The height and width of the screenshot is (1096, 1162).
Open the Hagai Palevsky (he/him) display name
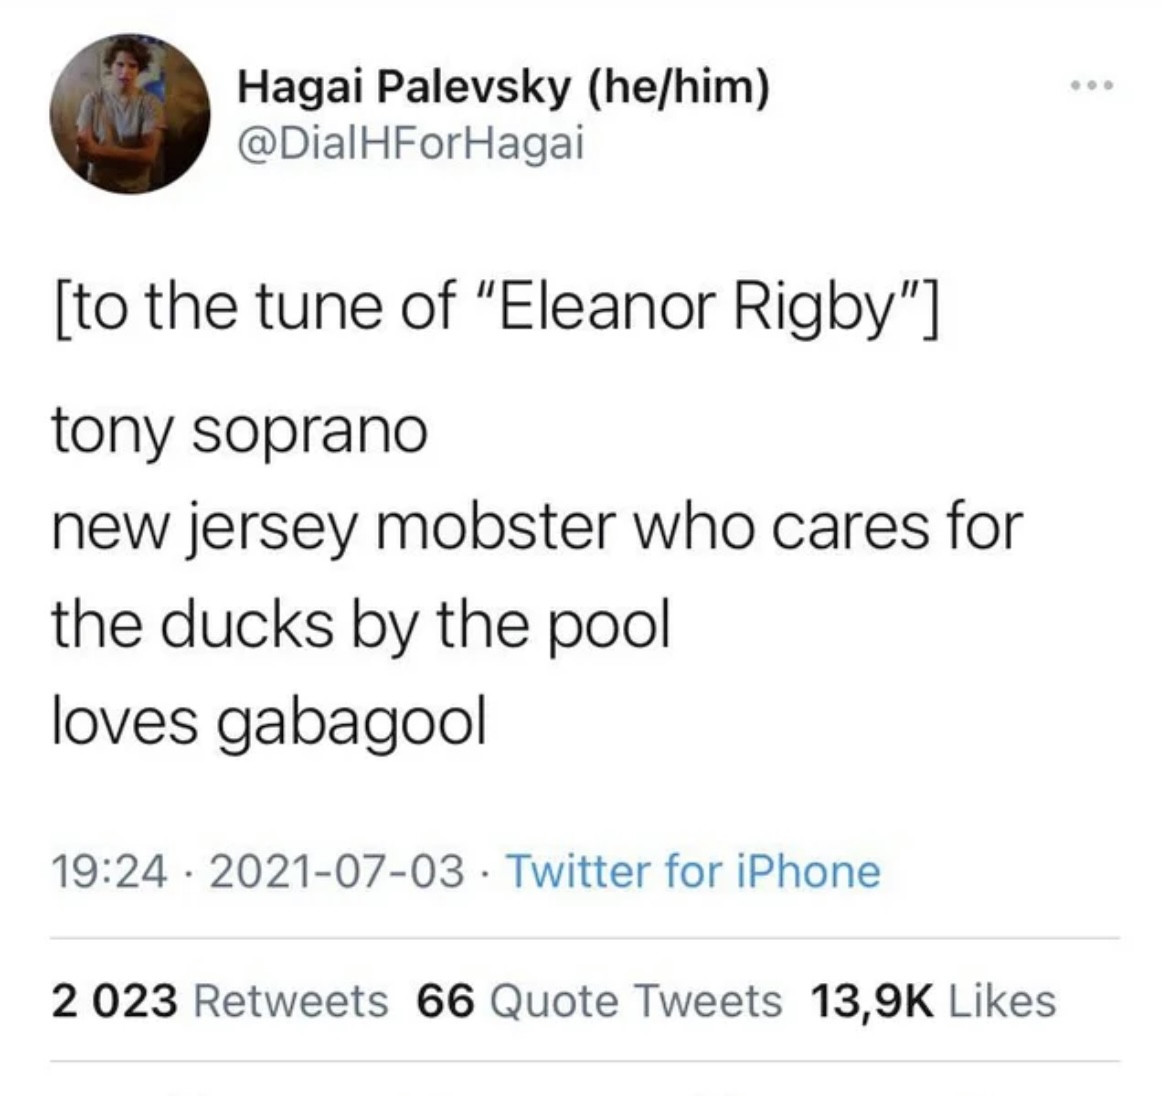pos(503,89)
